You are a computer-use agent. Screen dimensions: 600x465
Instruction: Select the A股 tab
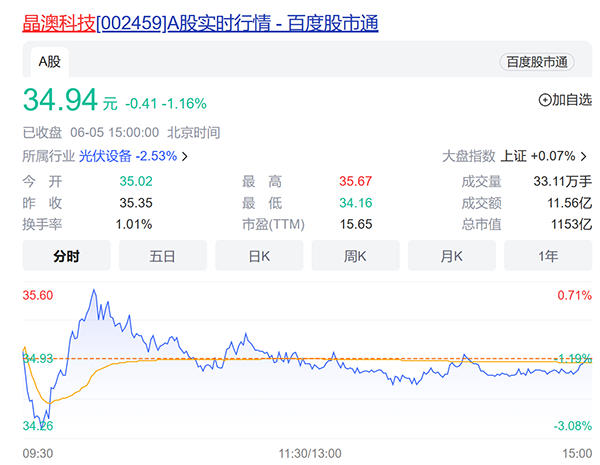coord(50,62)
